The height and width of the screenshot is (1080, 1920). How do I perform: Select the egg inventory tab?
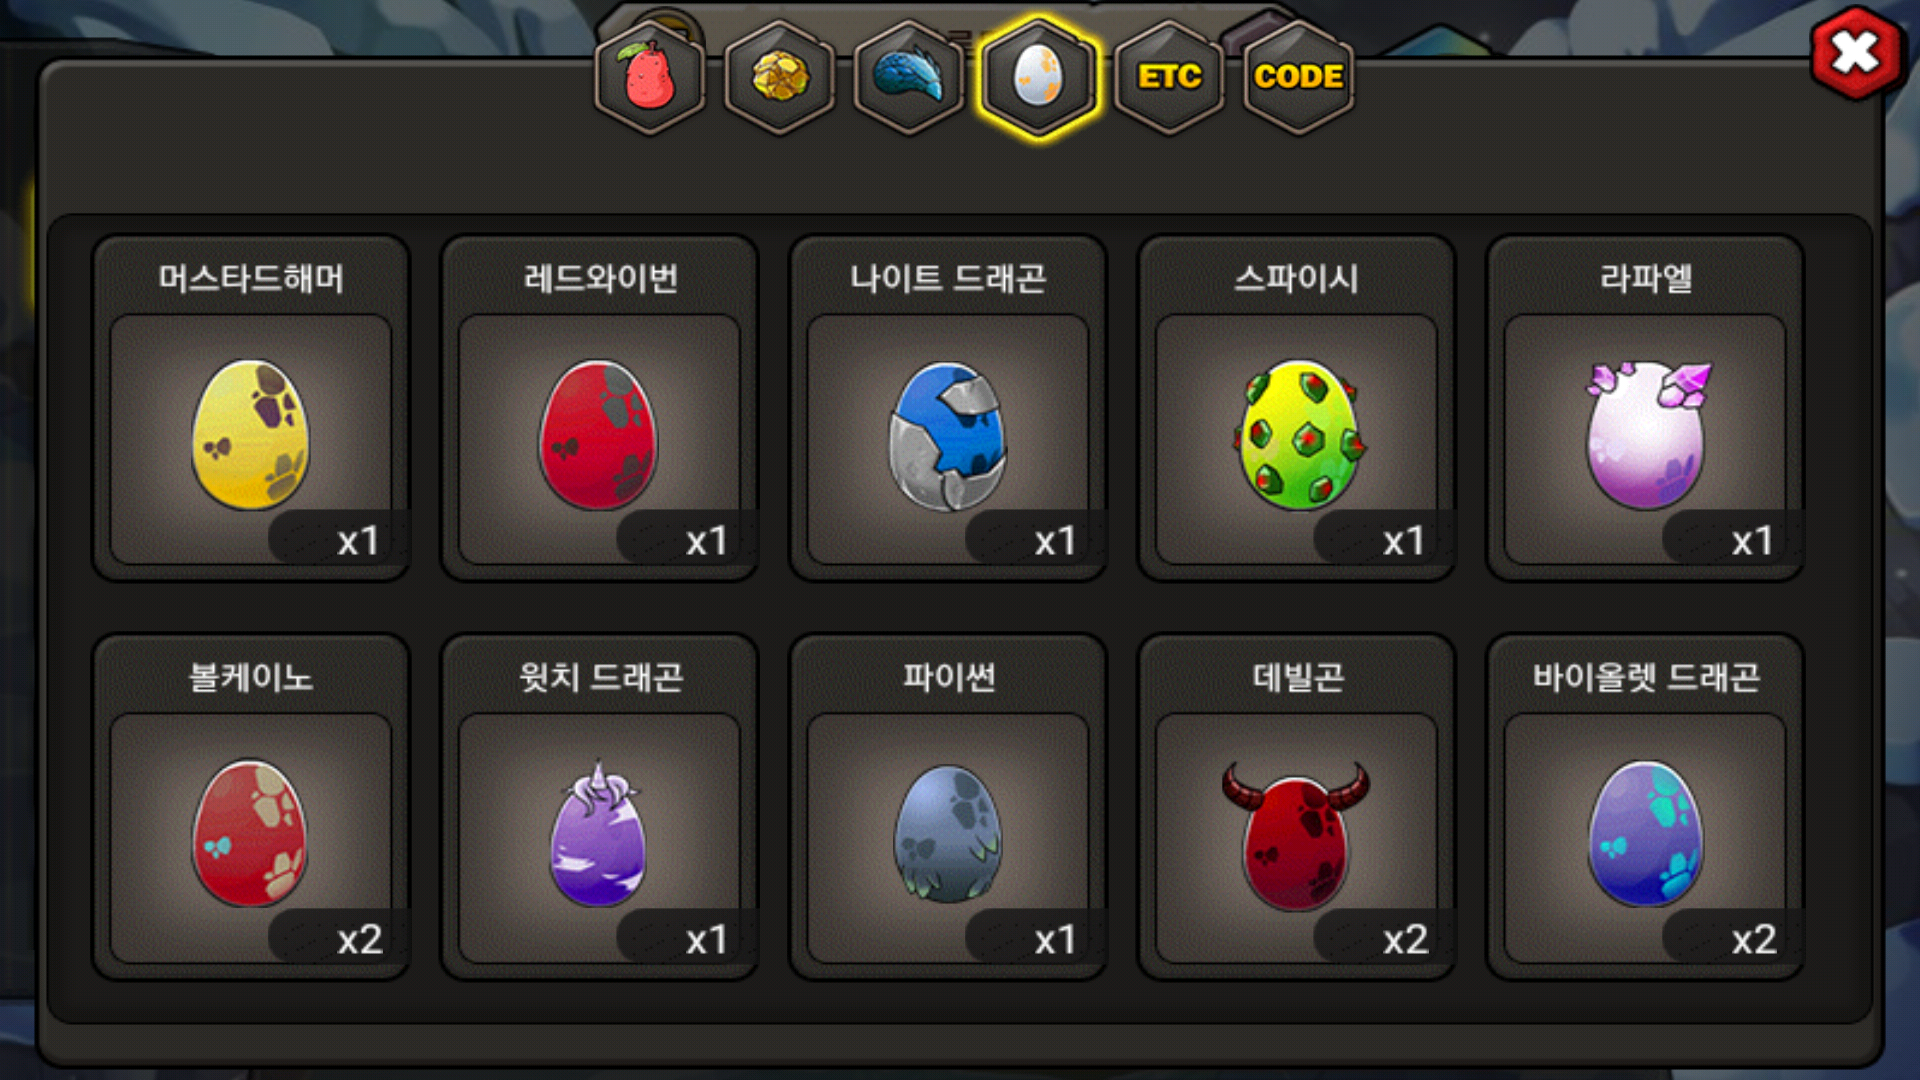(x=1039, y=77)
